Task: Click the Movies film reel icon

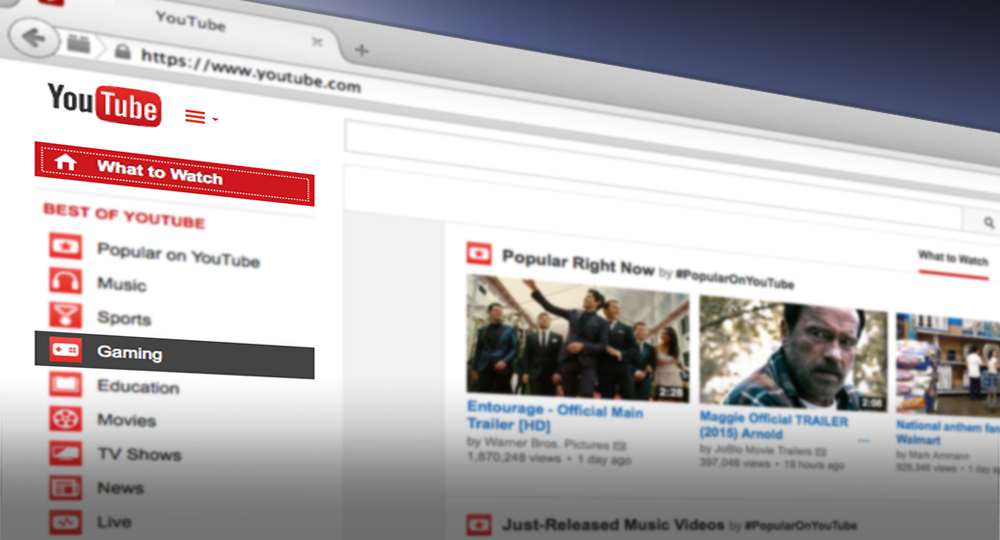Action: (x=66, y=418)
